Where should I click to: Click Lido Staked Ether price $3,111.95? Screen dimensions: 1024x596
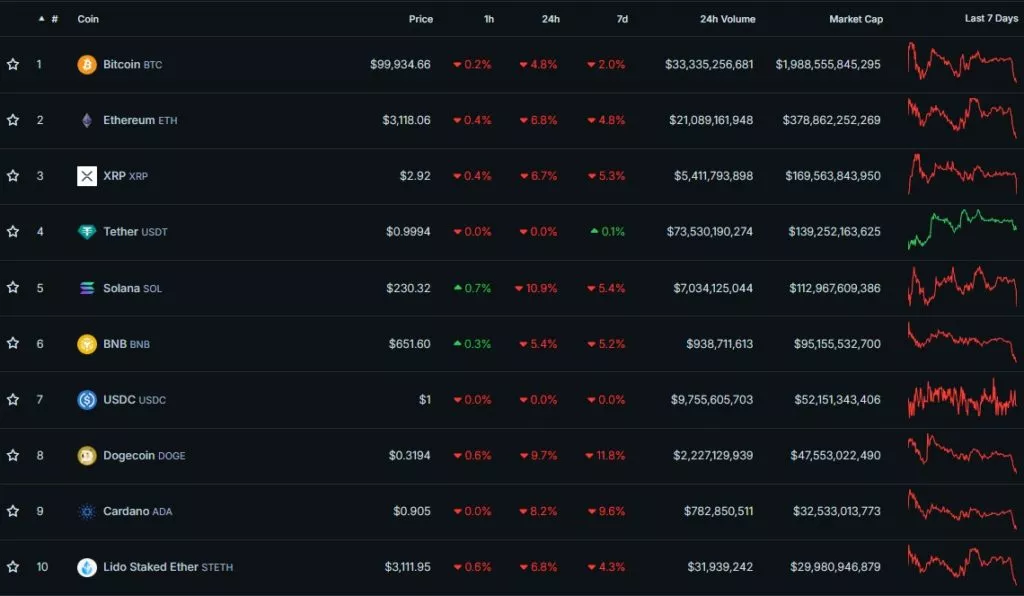click(x=408, y=567)
